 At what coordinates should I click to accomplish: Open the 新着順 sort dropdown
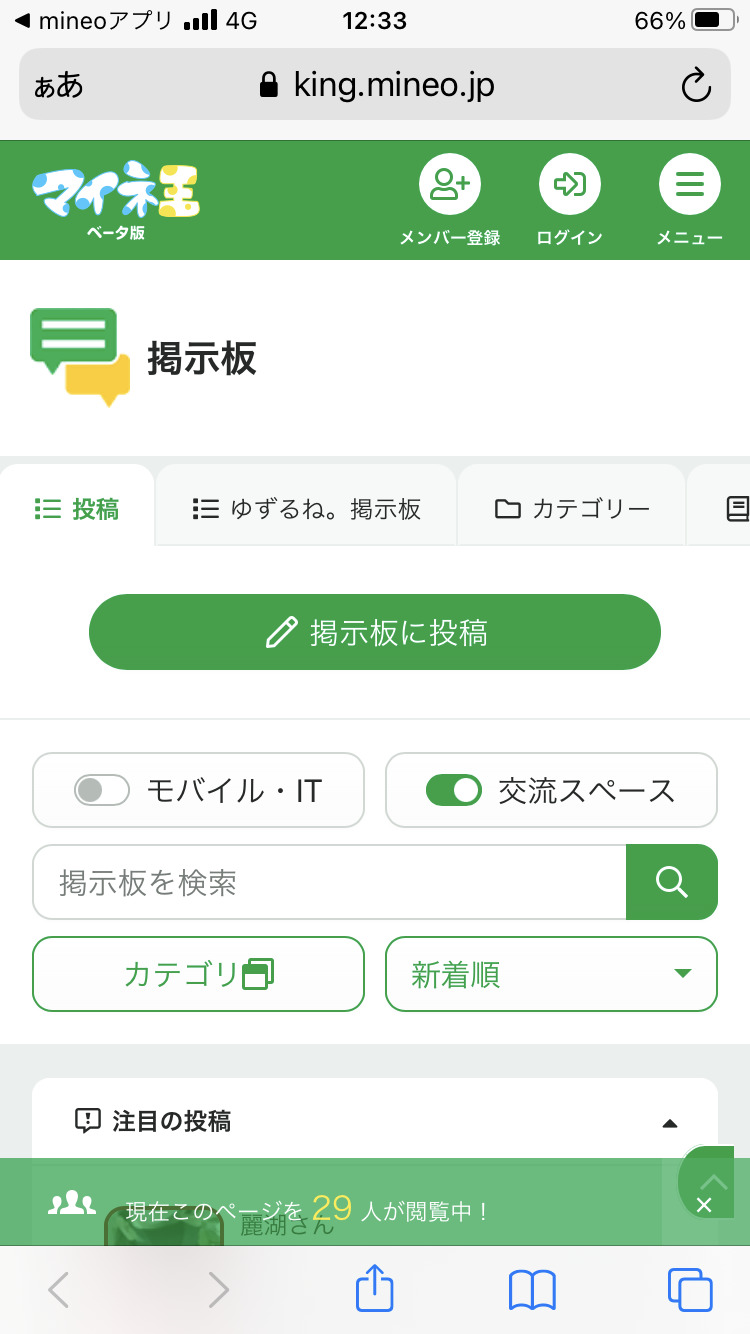point(551,974)
